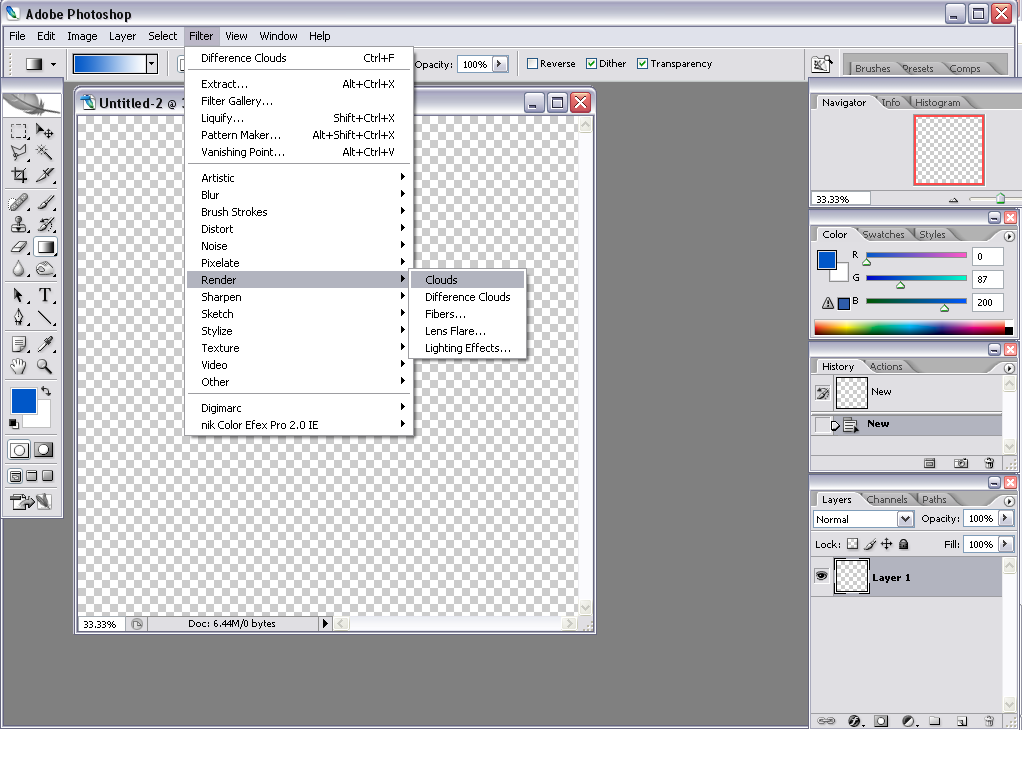Switch to the Swatches tab

[x=883, y=234]
